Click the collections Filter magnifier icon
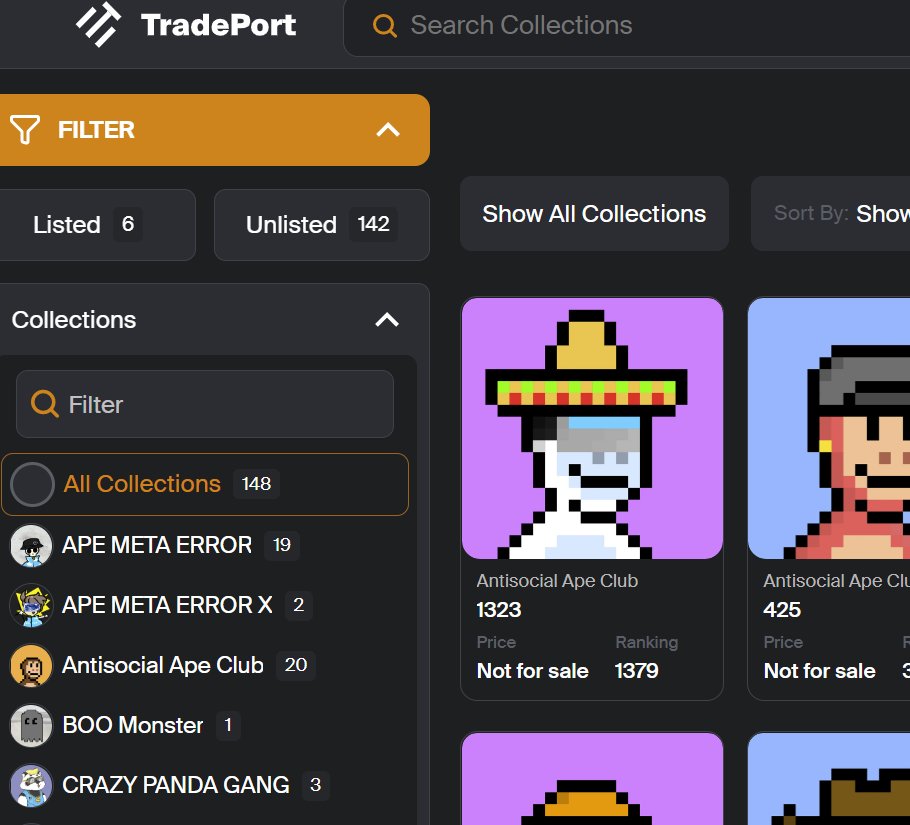Screen dimensions: 910x825 (x=45, y=404)
